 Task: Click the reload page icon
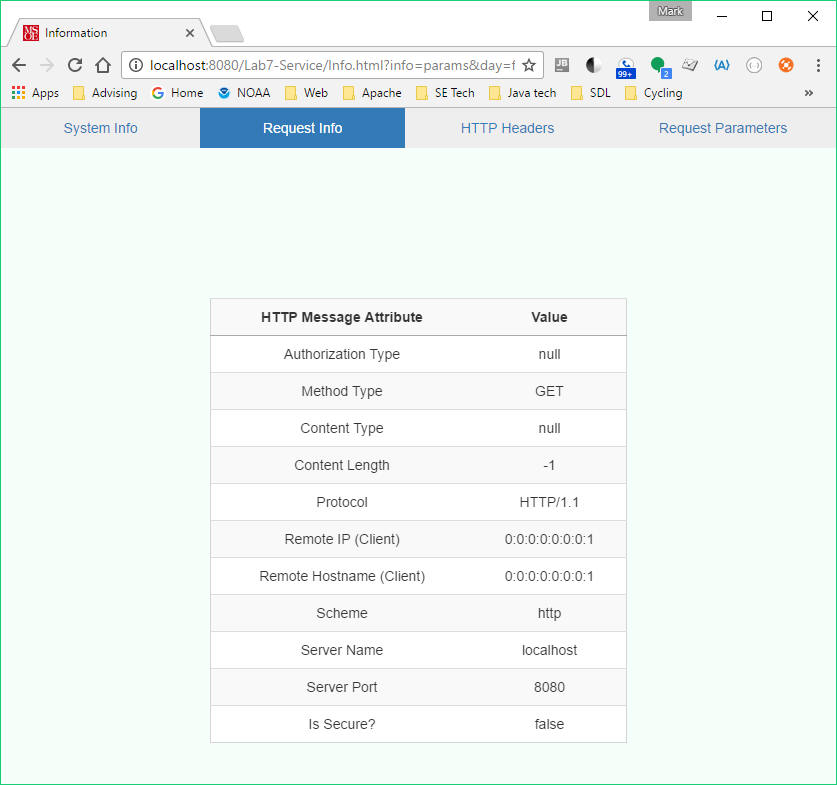[x=74, y=64]
